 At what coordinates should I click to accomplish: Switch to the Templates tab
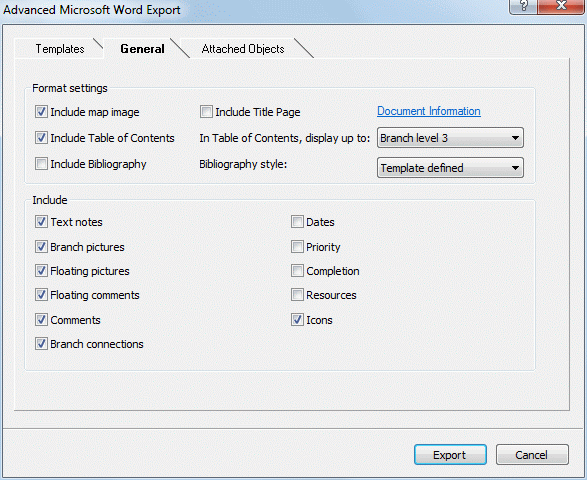pos(60,49)
